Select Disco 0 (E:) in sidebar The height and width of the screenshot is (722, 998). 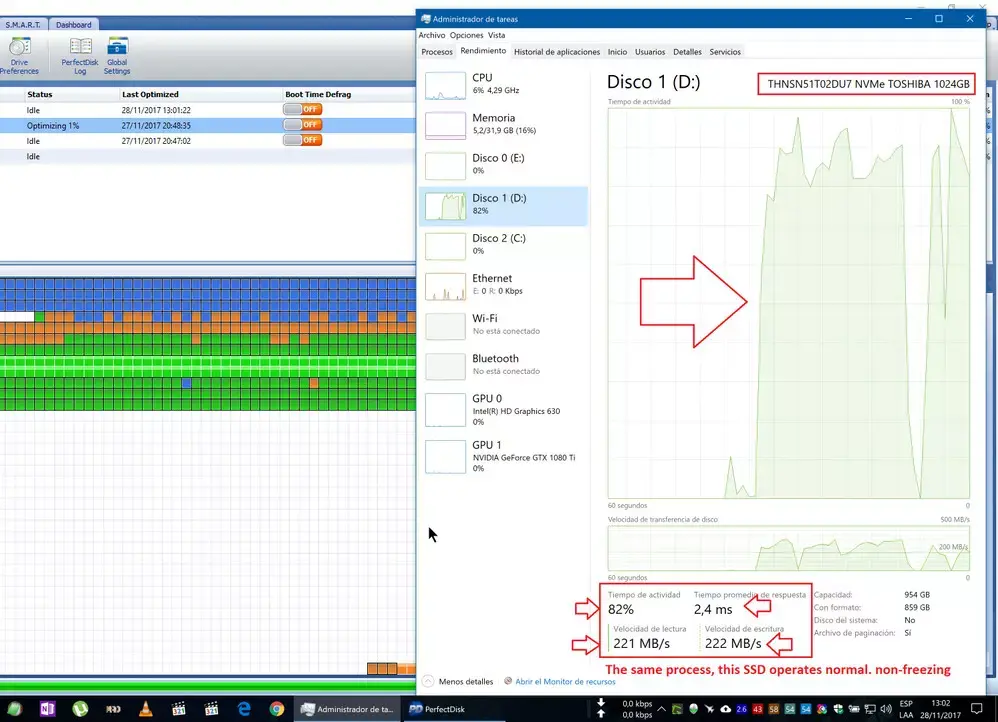pos(503,165)
